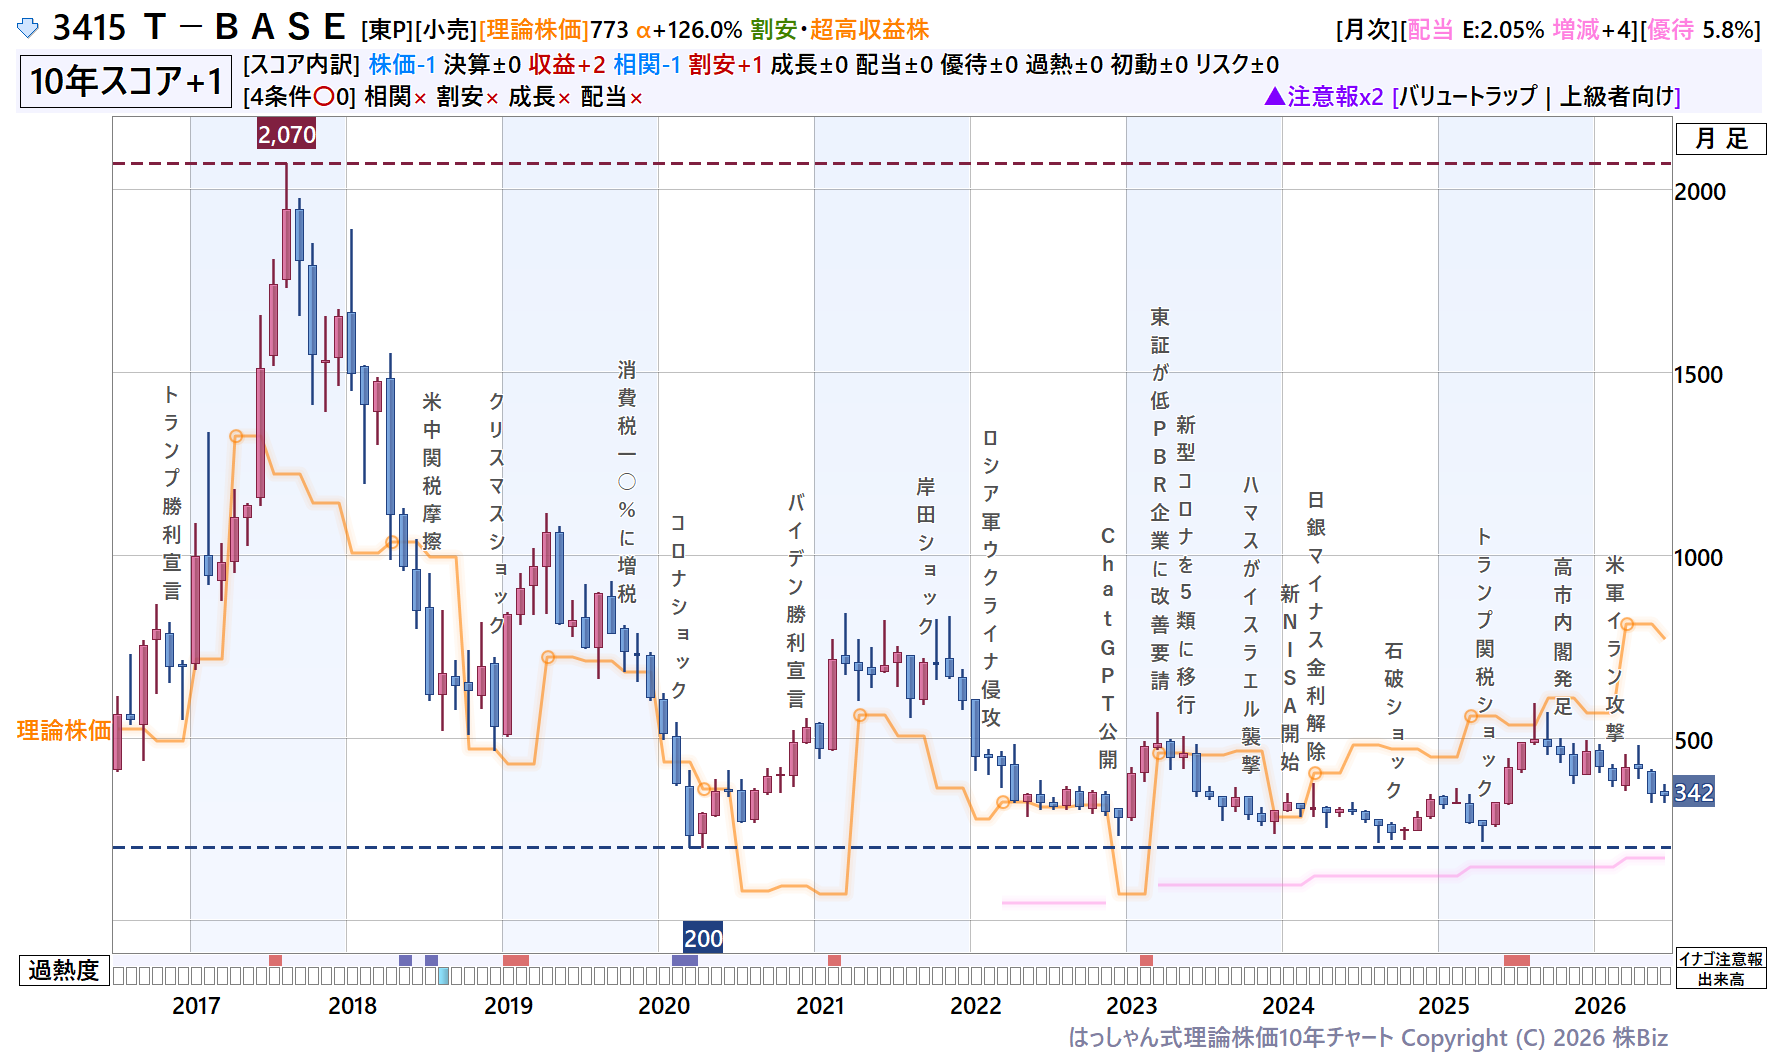
Task: Click the 342 current price label
Action: (1694, 792)
